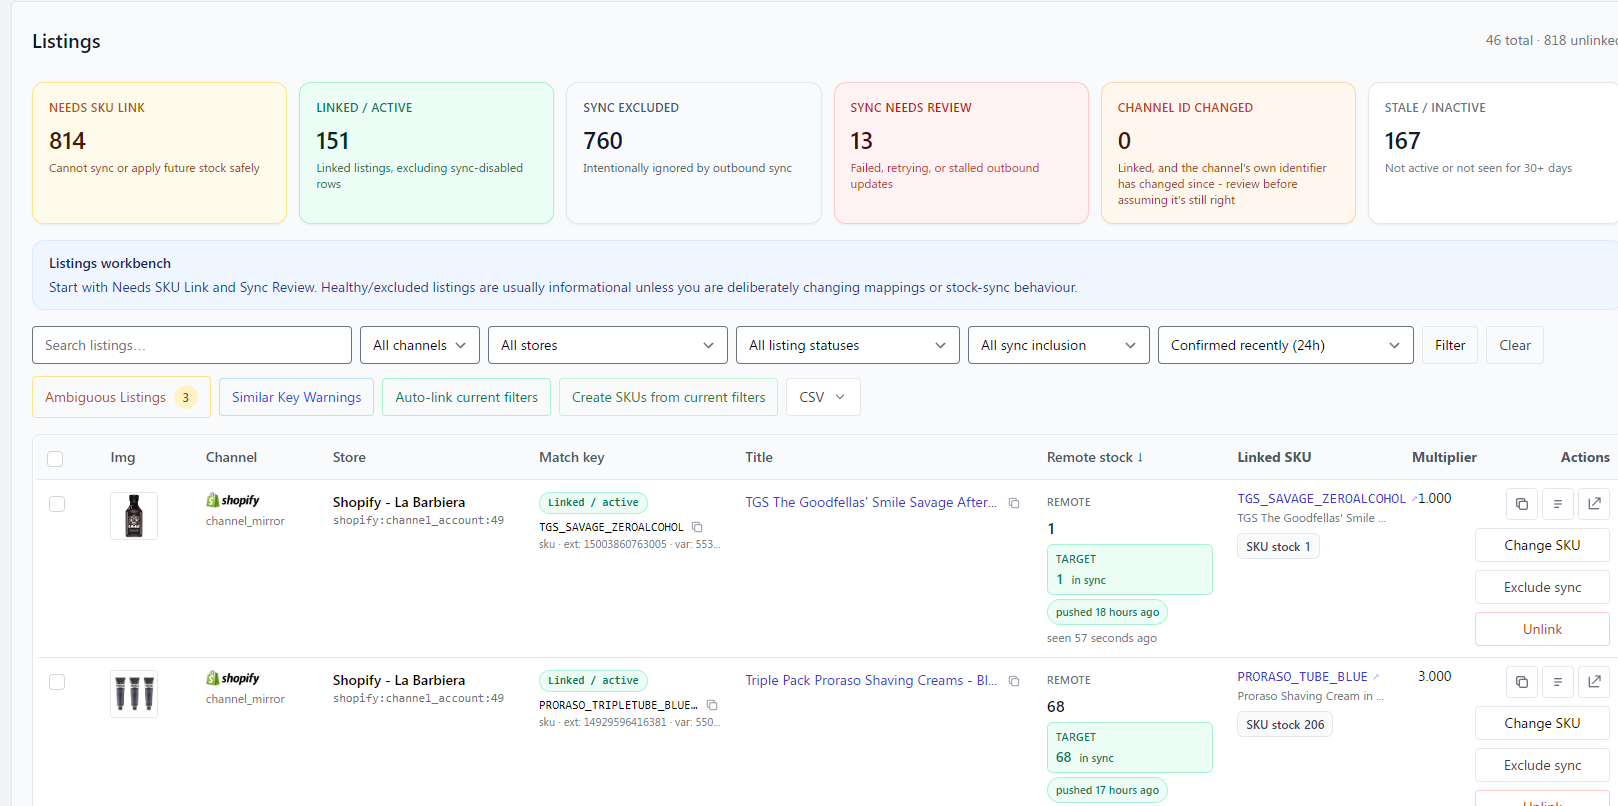Click Change SKU in PRORASO_TUBE_BLUE row
The height and width of the screenshot is (806, 1618).
[x=1542, y=723]
